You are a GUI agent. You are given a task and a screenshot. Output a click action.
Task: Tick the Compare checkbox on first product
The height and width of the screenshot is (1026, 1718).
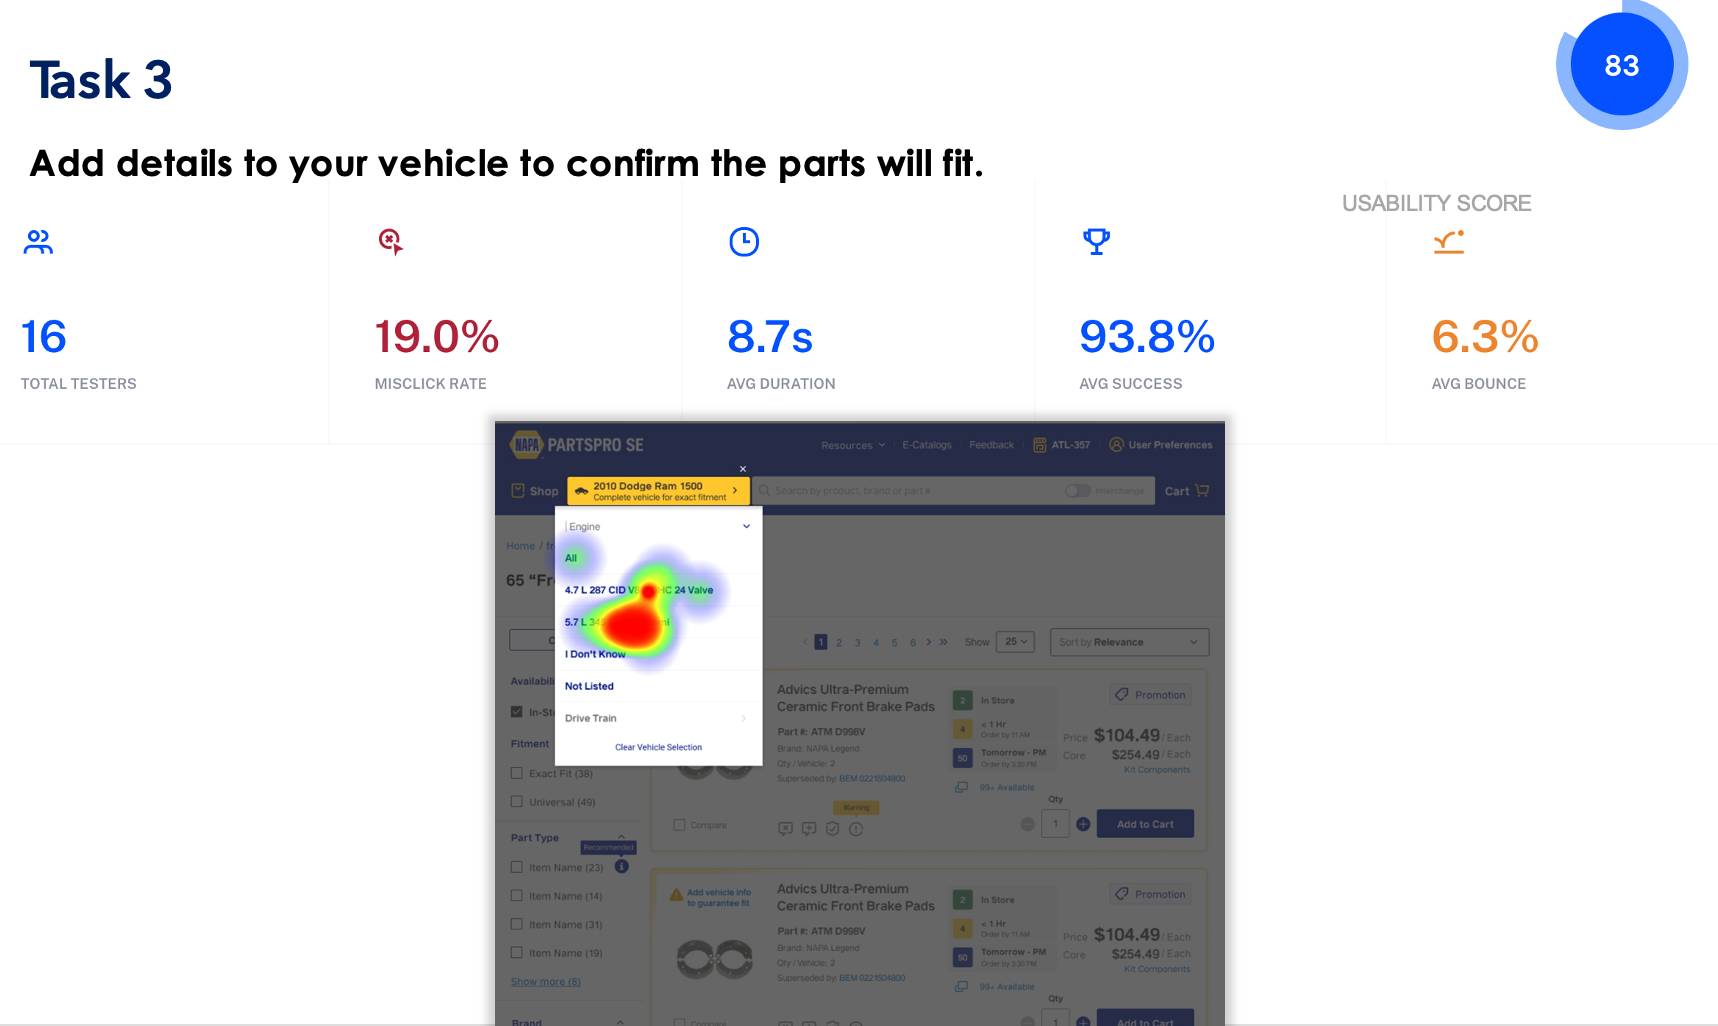pyautogui.click(x=679, y=825)
